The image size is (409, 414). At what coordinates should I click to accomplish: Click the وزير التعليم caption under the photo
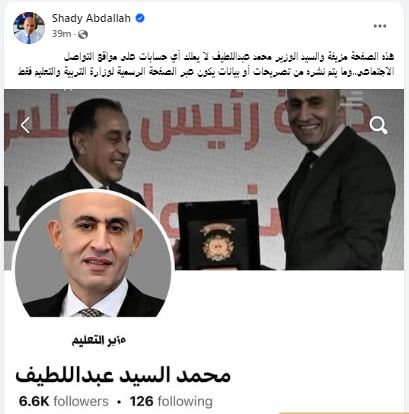[x=99, y=340]
